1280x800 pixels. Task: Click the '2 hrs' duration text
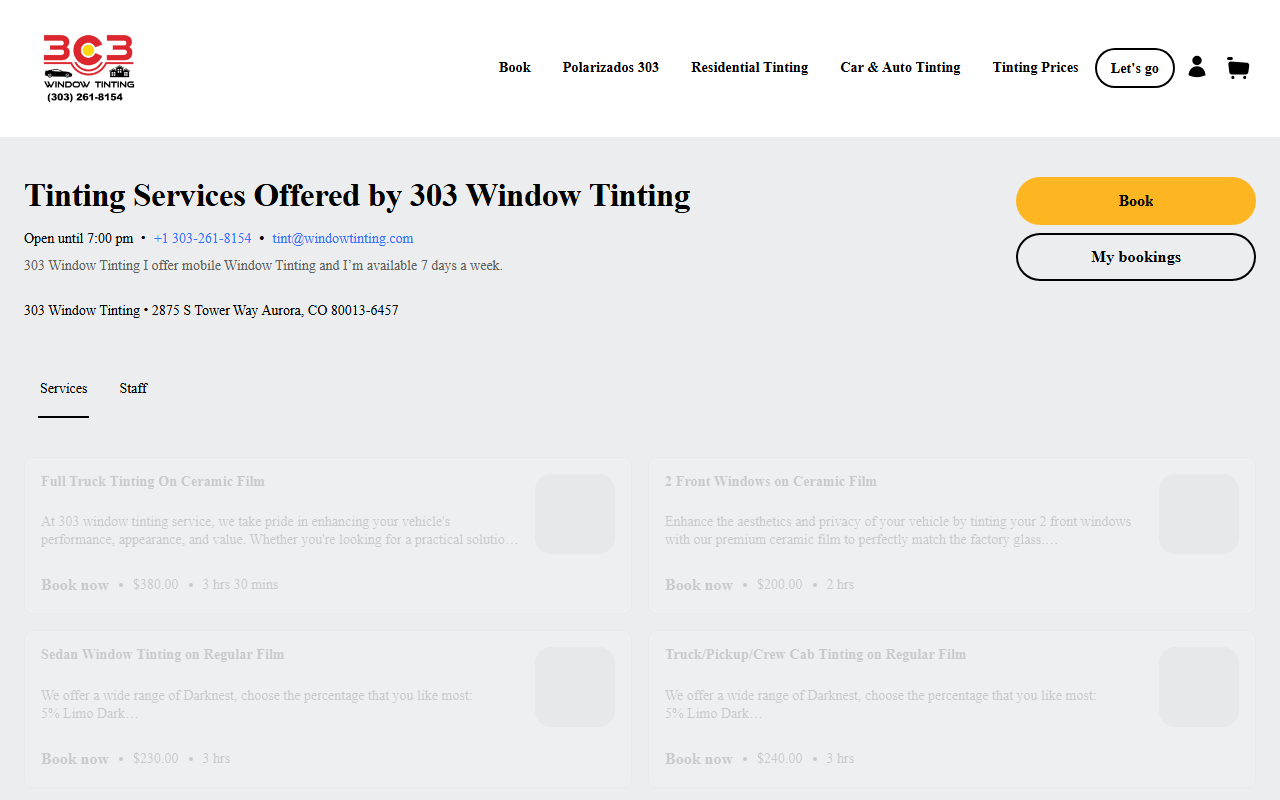[x=840, y=585]
